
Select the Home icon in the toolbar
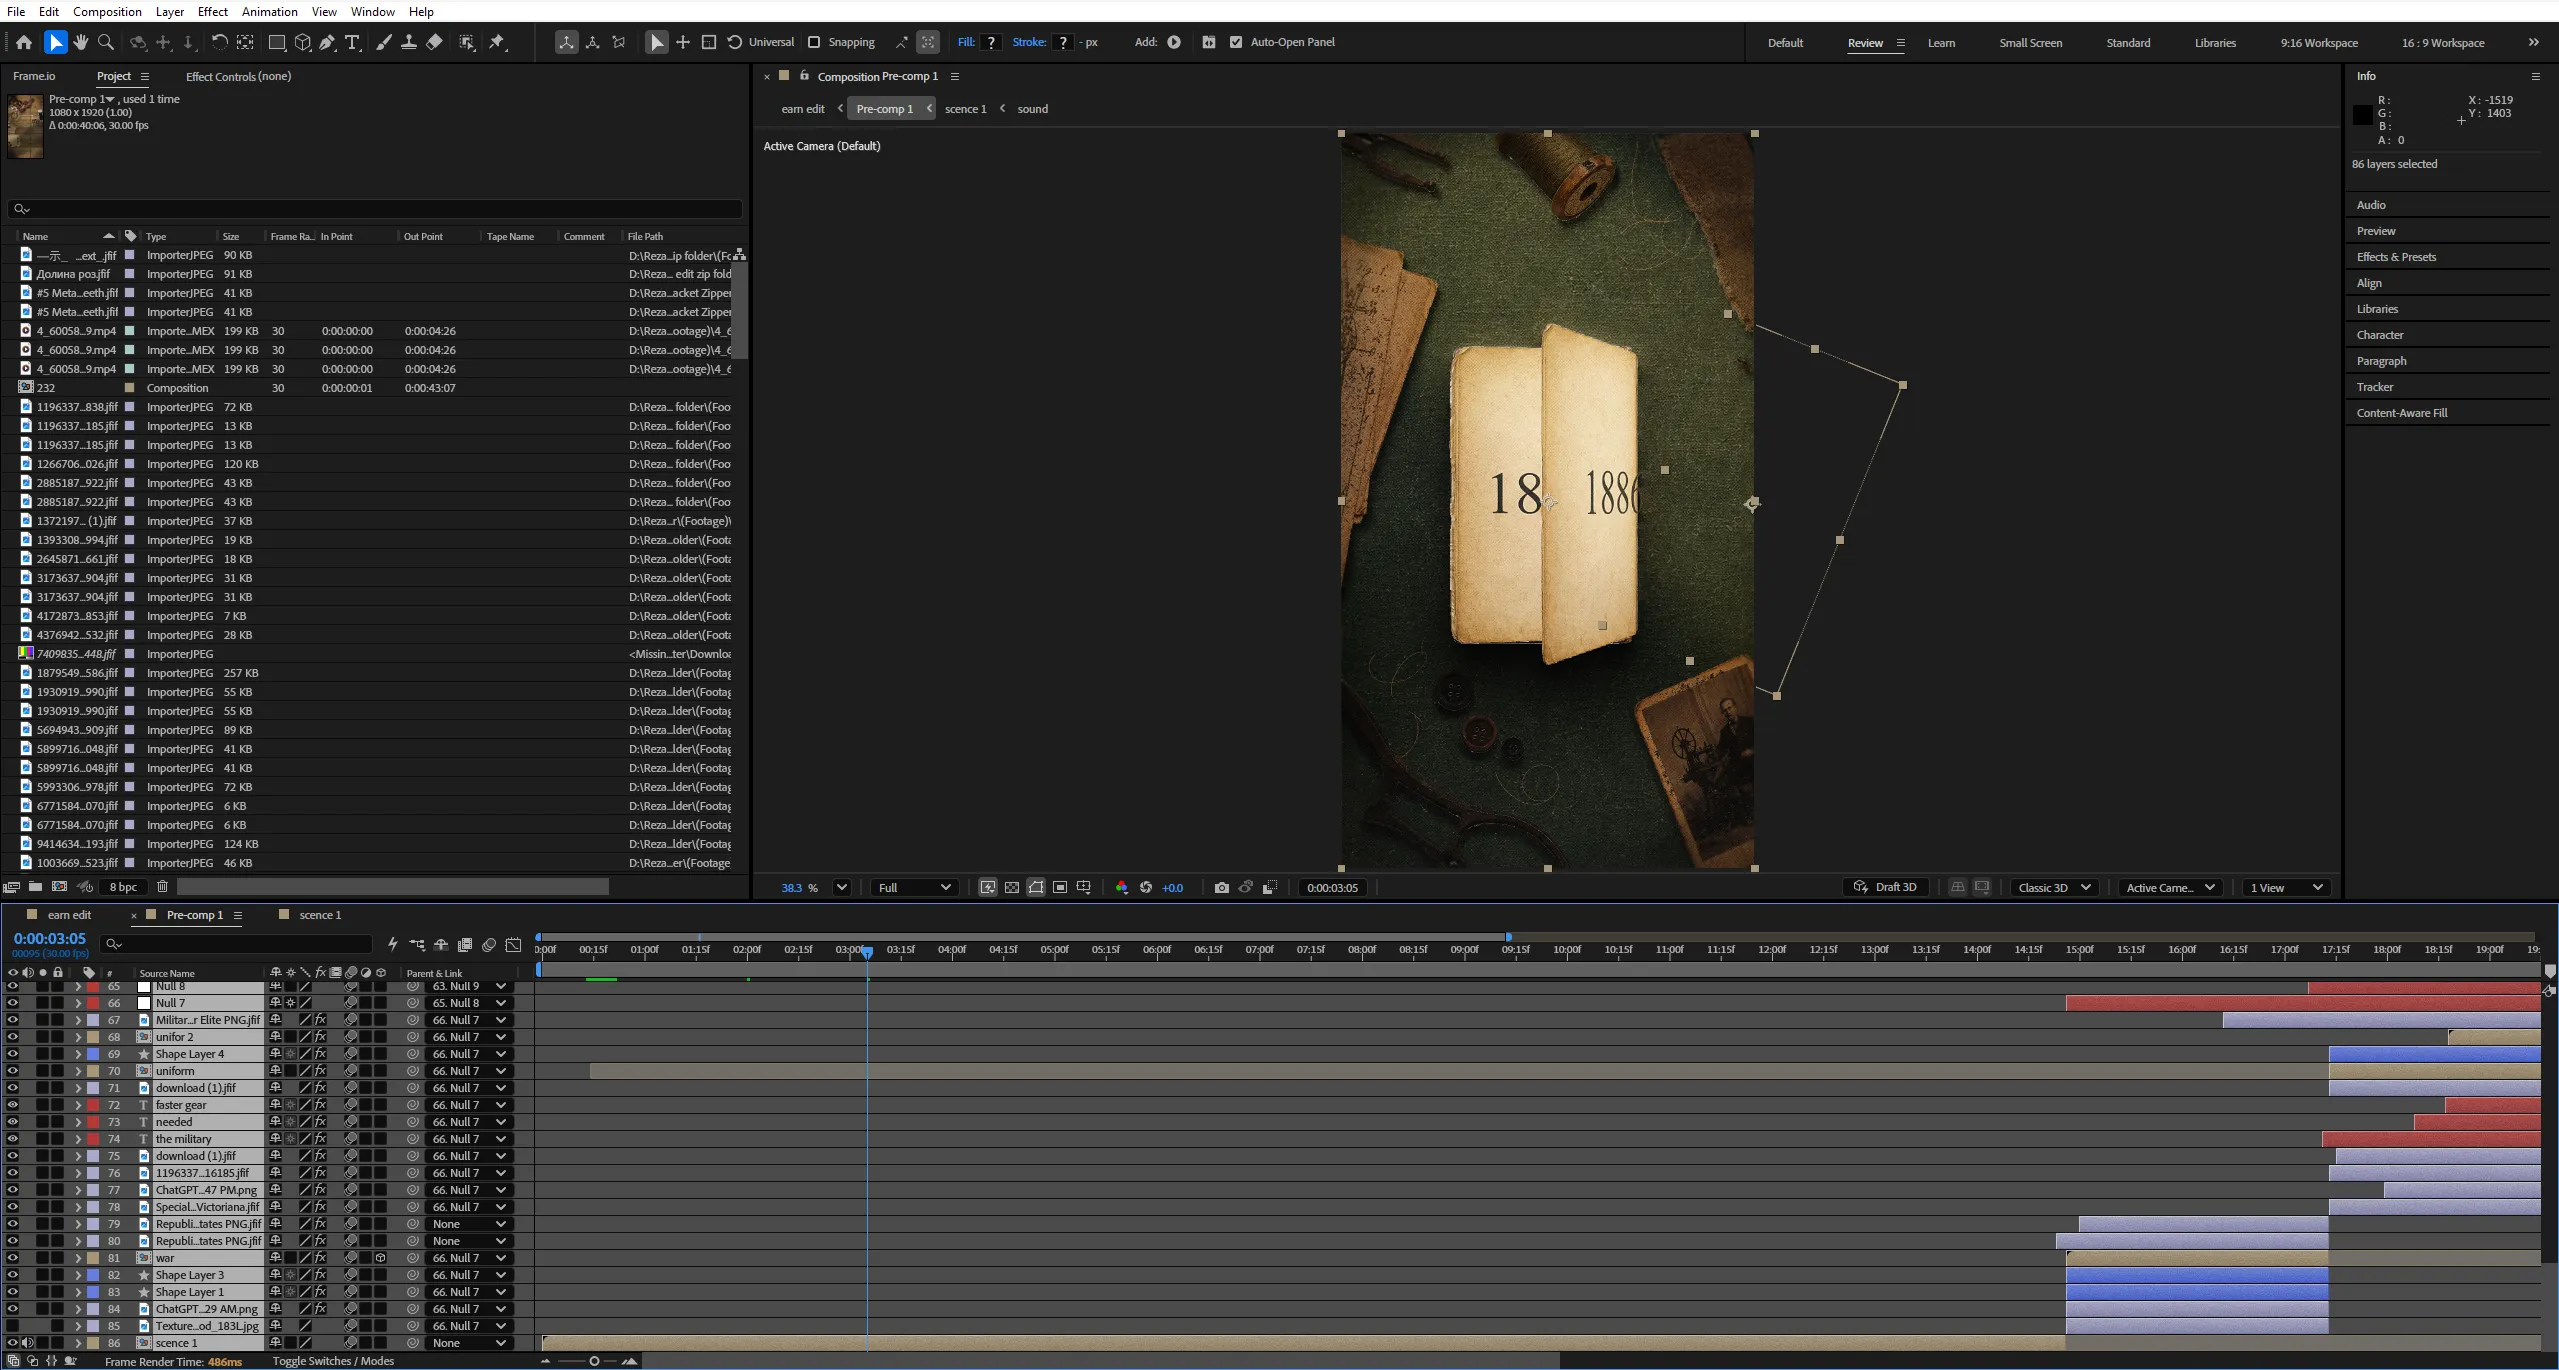click(24, 42)
